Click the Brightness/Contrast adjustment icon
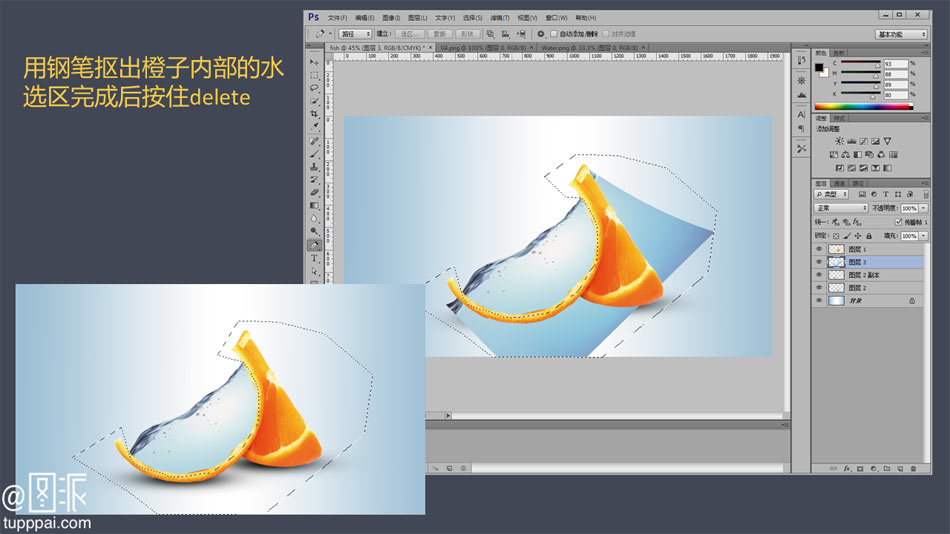The width and height of the screenshot is (950, 534). (x=839, y=141)
